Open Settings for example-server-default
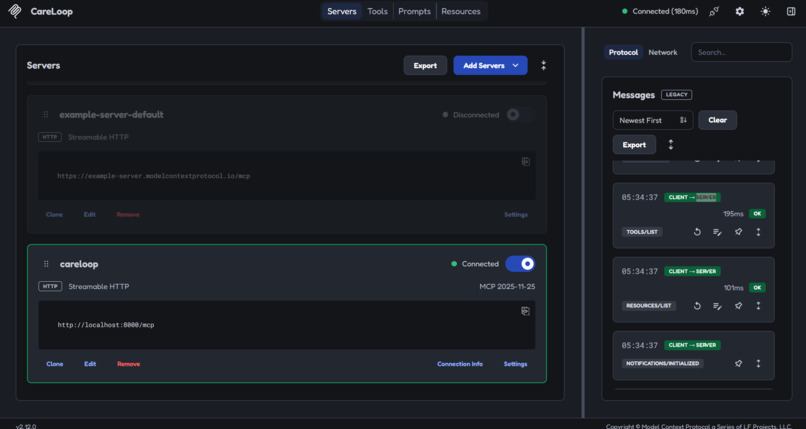Screen dimensions: 806x429 point(516,214)
